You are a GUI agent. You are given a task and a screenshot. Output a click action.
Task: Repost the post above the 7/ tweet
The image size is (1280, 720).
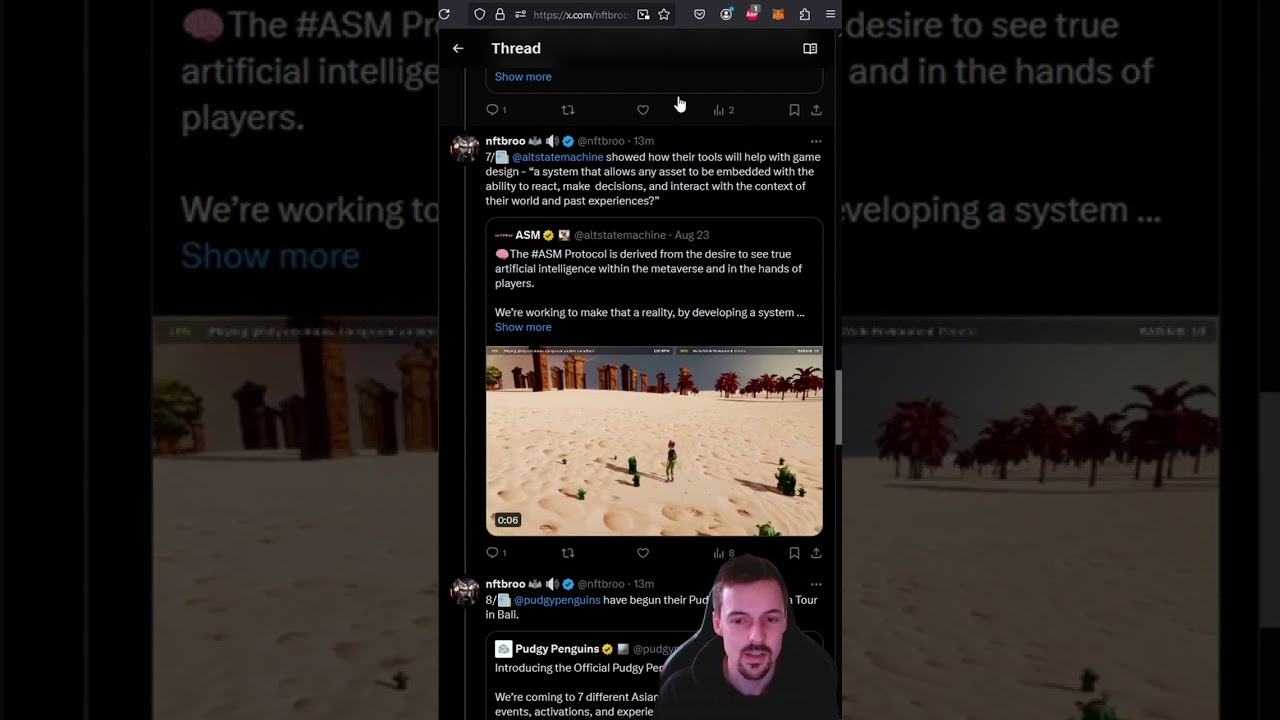[568, 110]
